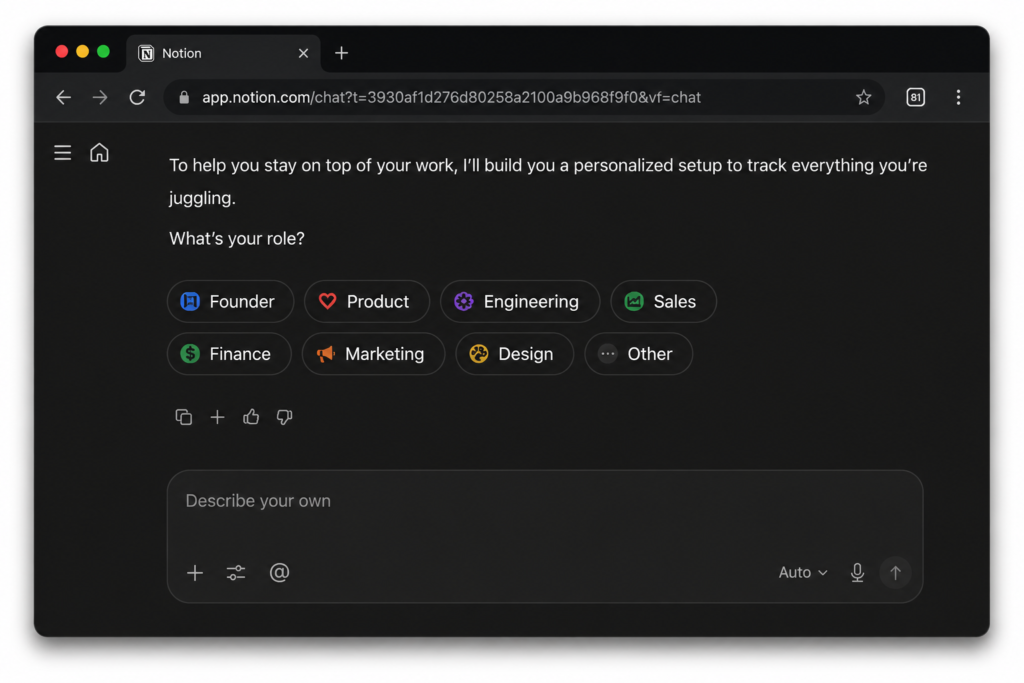Choose the Founder role
The height and width of the screenshot is (683, 1024).
(231, 301)
